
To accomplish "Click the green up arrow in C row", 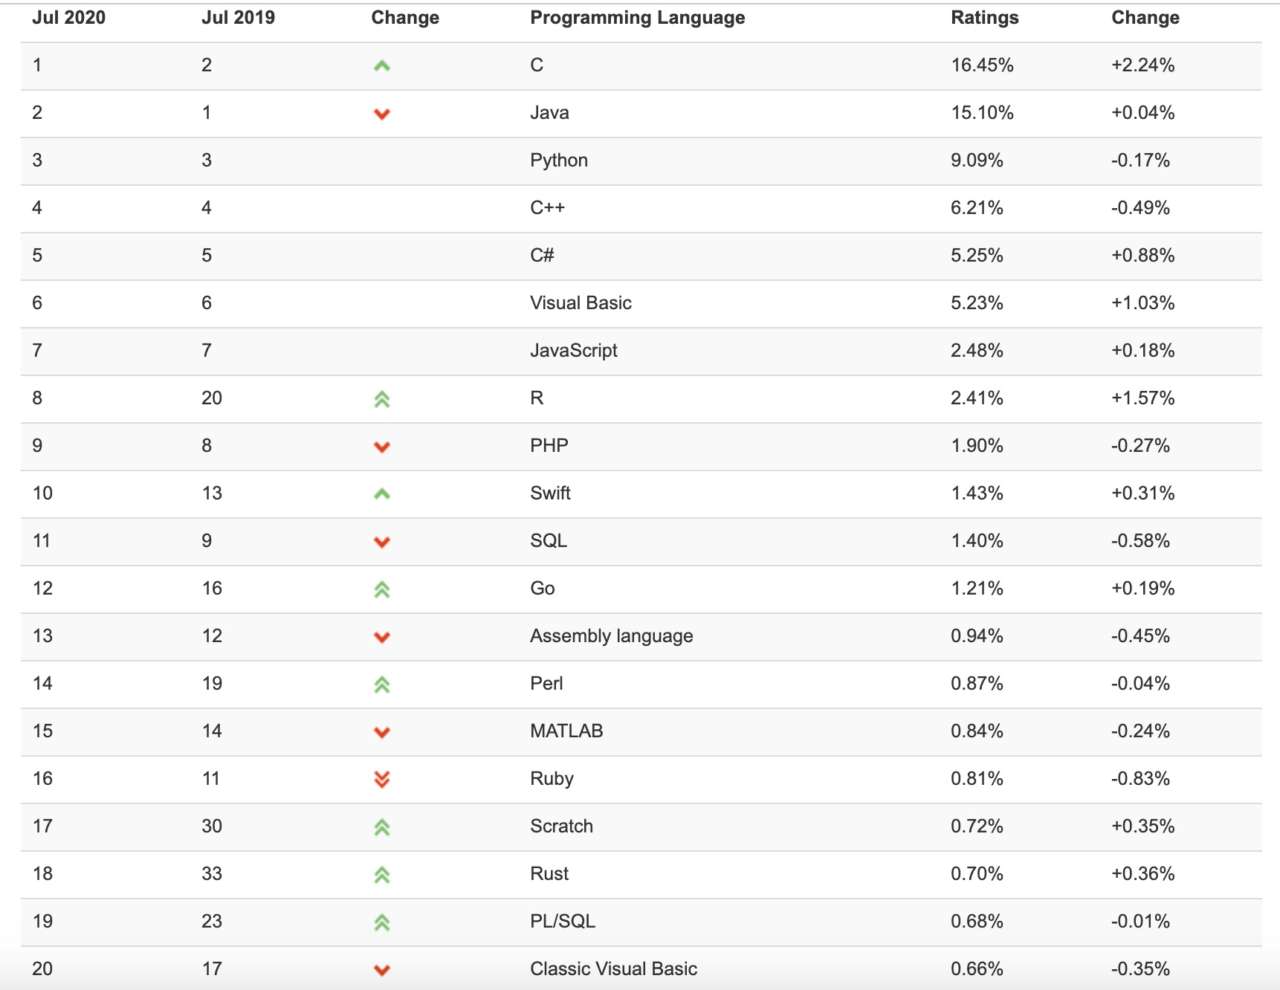I will tap(381, 66).
